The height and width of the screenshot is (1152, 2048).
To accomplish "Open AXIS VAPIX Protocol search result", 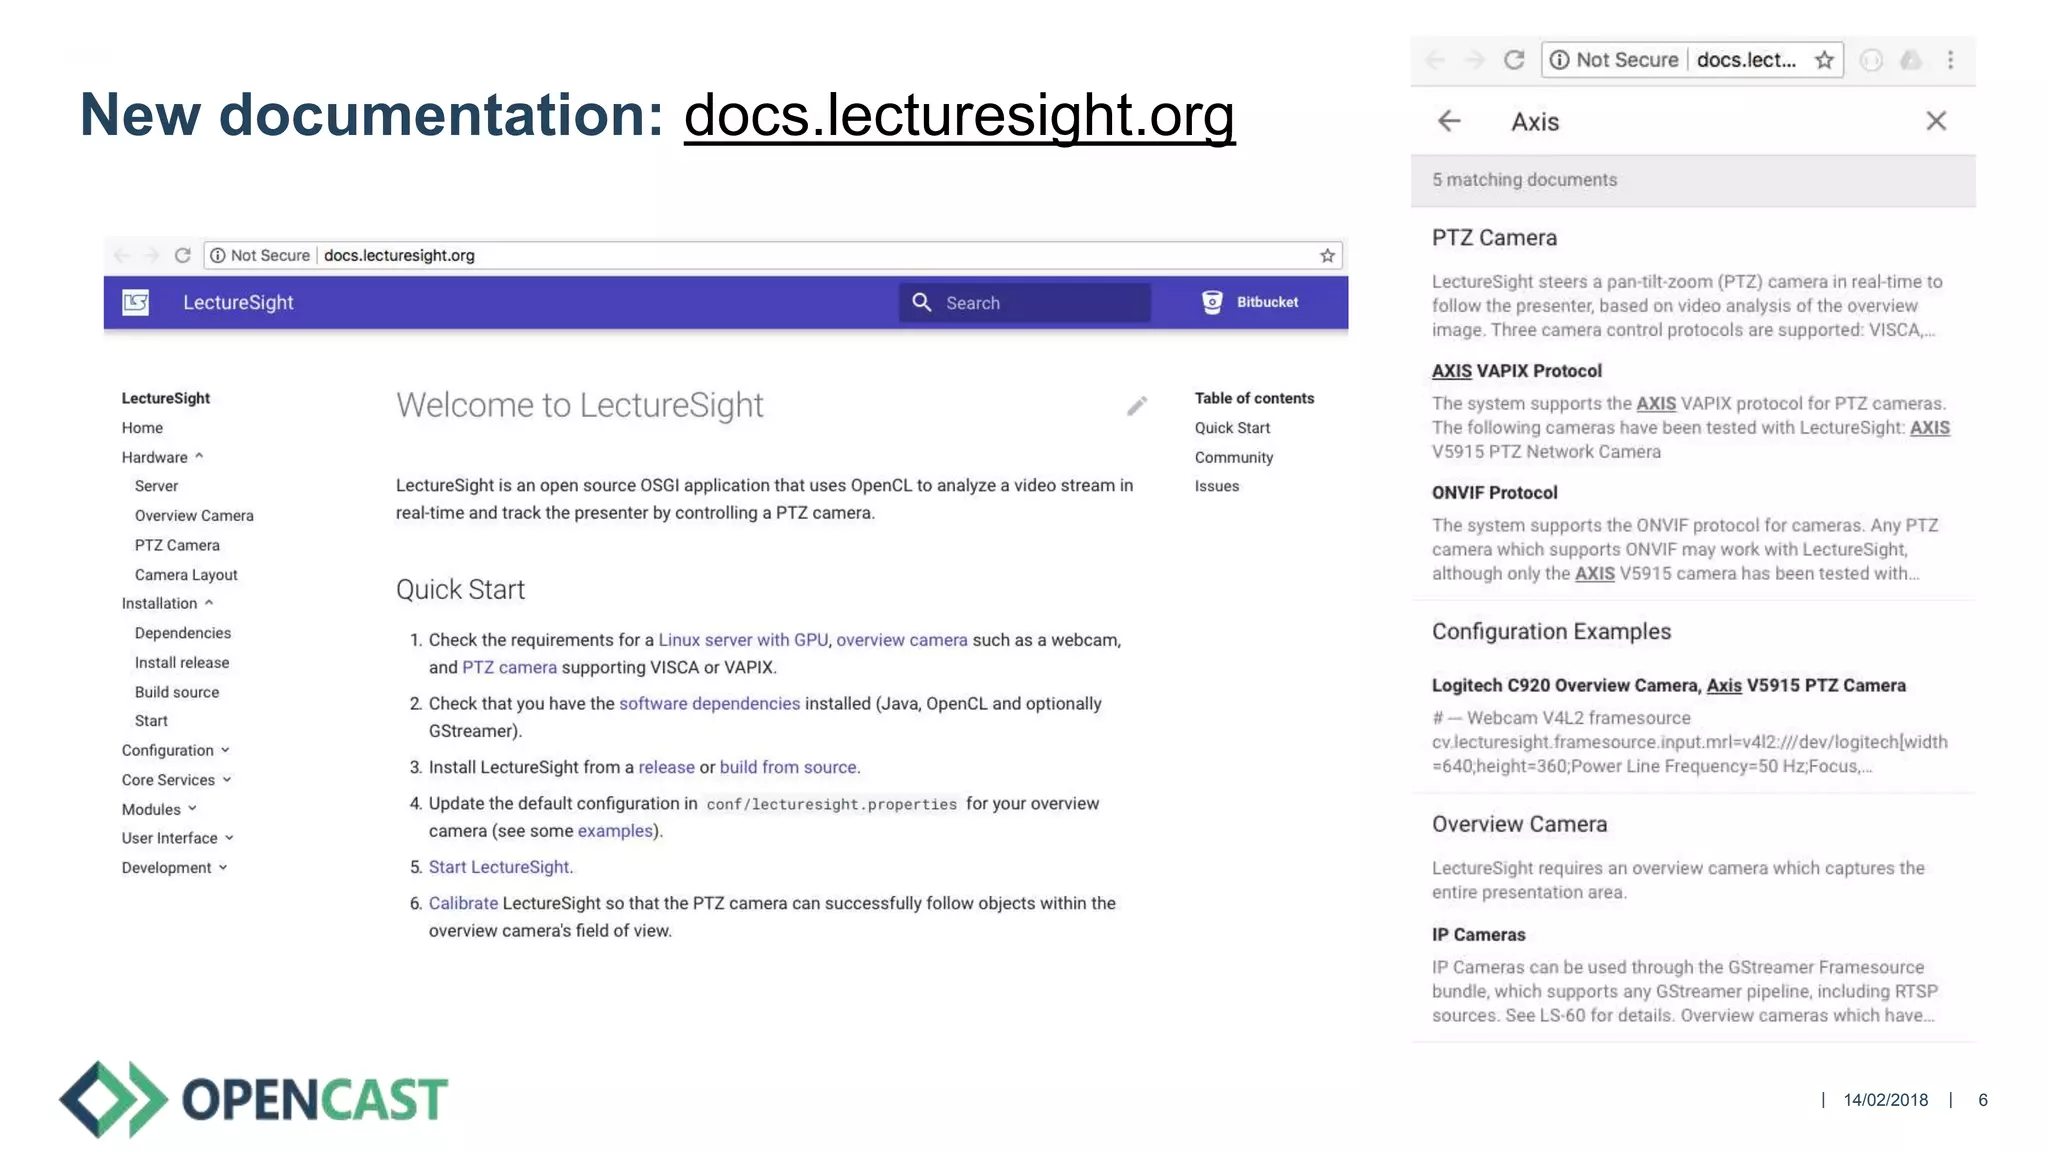I will pyautogui.click(x=1516, y=371).
